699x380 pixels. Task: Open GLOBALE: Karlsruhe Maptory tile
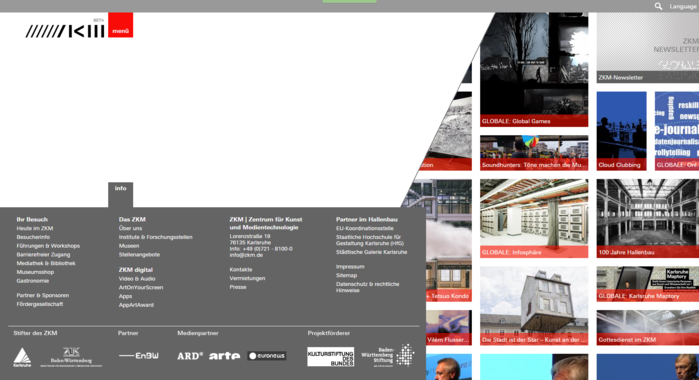[x=648, y=284]
